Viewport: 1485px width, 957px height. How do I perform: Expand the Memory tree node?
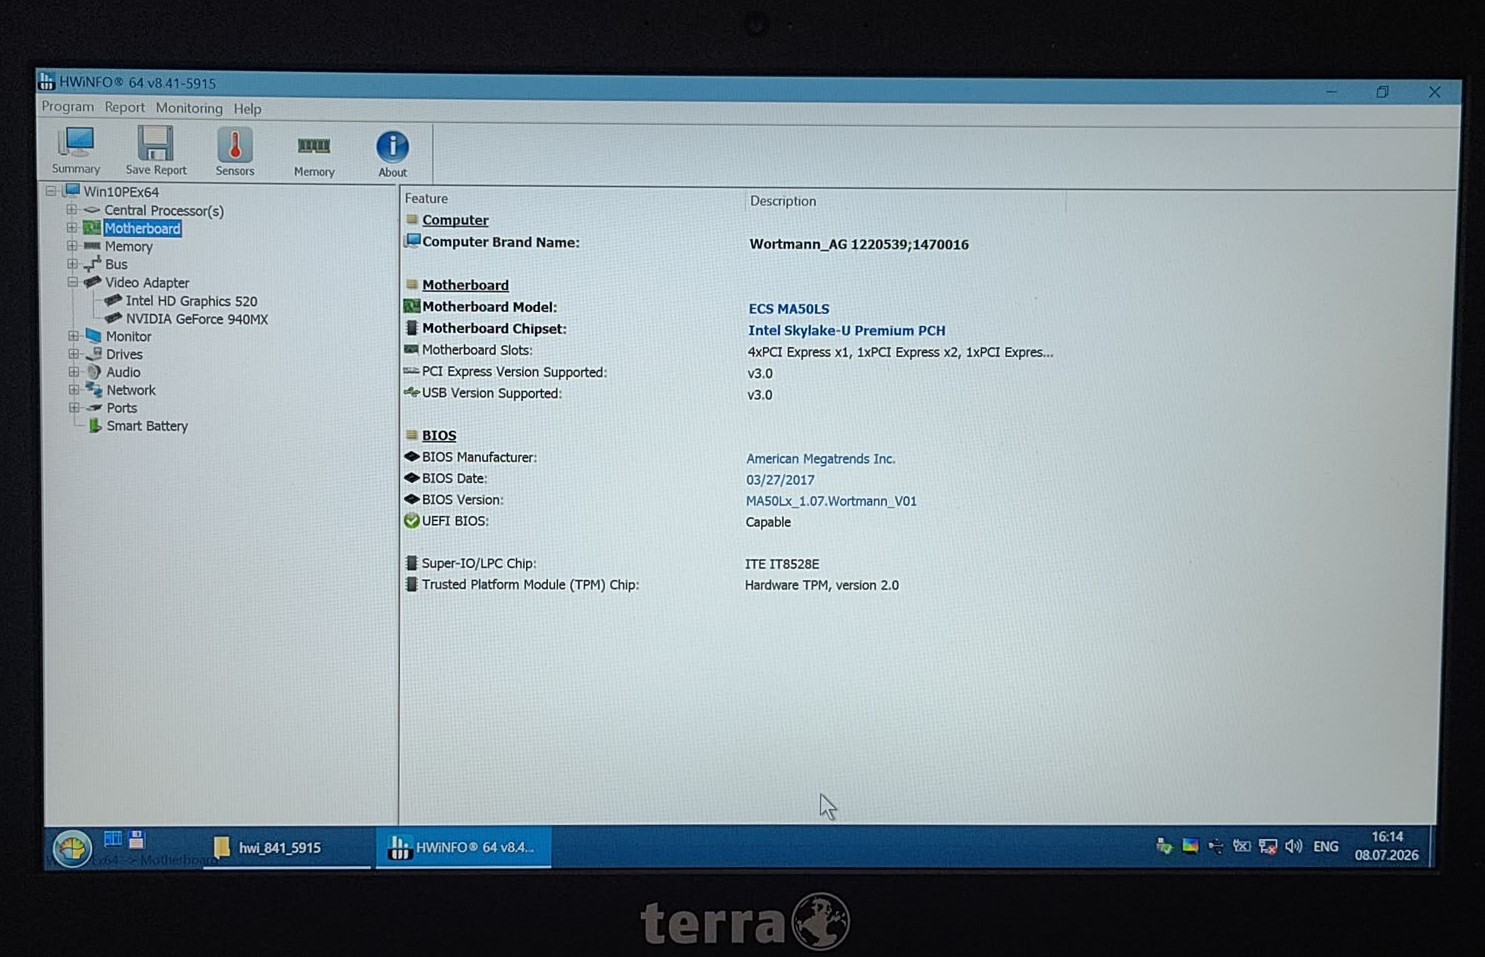click(72, 246)
